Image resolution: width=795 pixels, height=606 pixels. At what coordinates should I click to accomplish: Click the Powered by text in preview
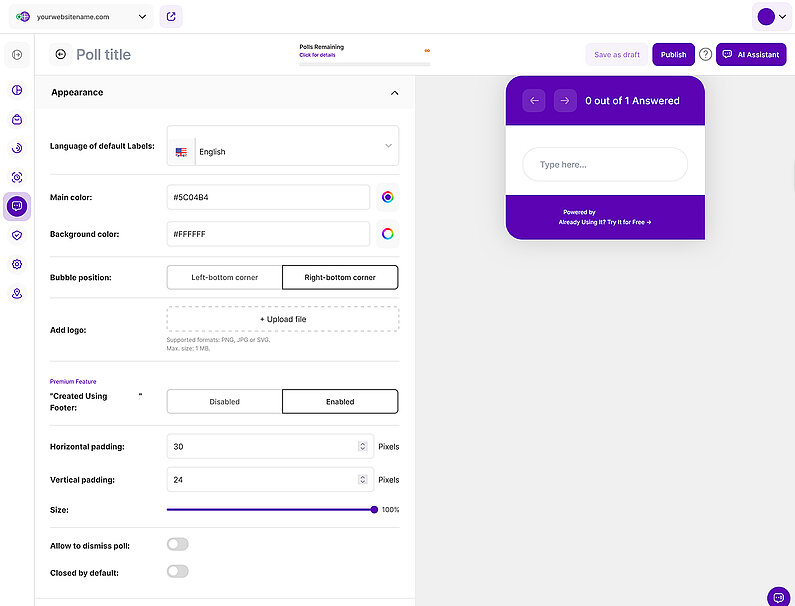point(579,212)
